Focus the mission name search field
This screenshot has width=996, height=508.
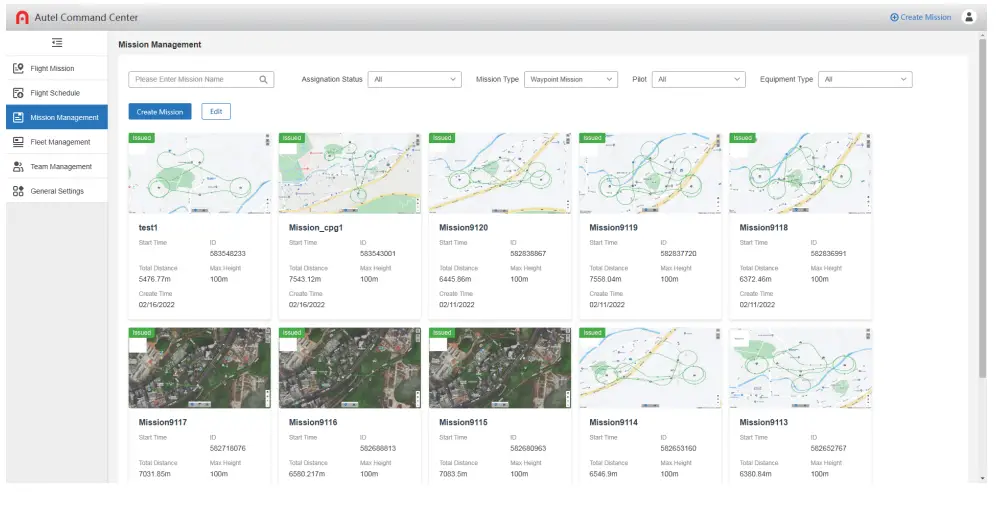195,79
